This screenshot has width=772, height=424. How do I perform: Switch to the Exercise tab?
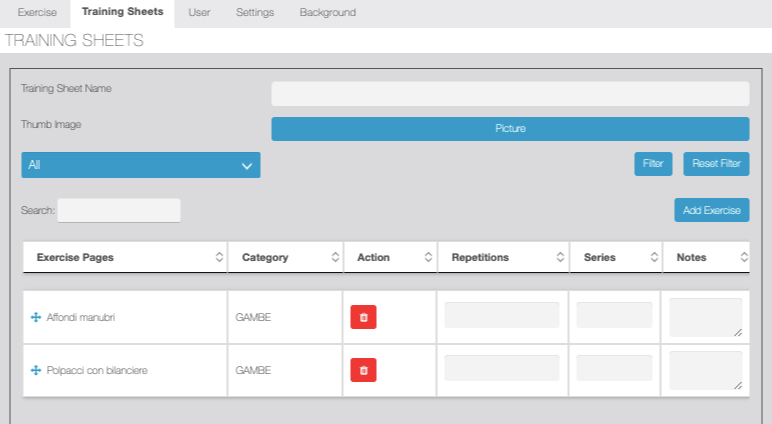(x=36, y=13)
